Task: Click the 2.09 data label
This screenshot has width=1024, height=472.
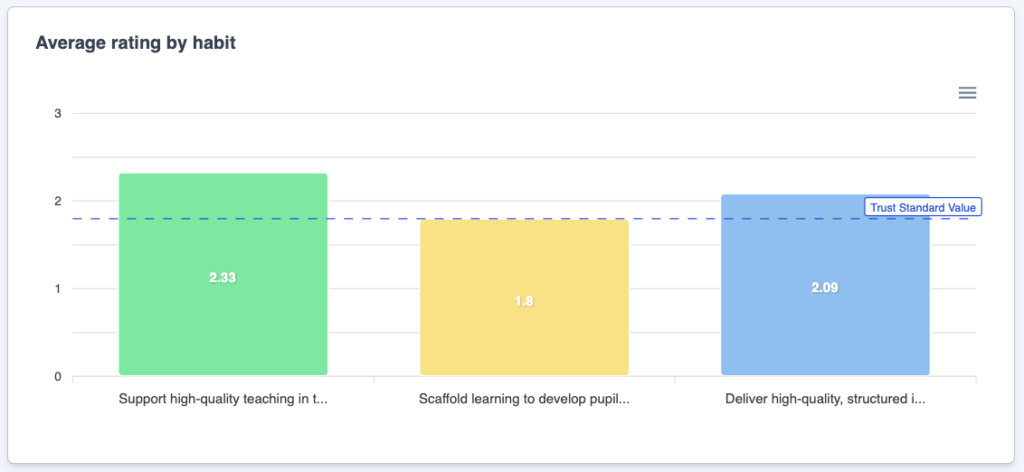Action: [825, 288]
